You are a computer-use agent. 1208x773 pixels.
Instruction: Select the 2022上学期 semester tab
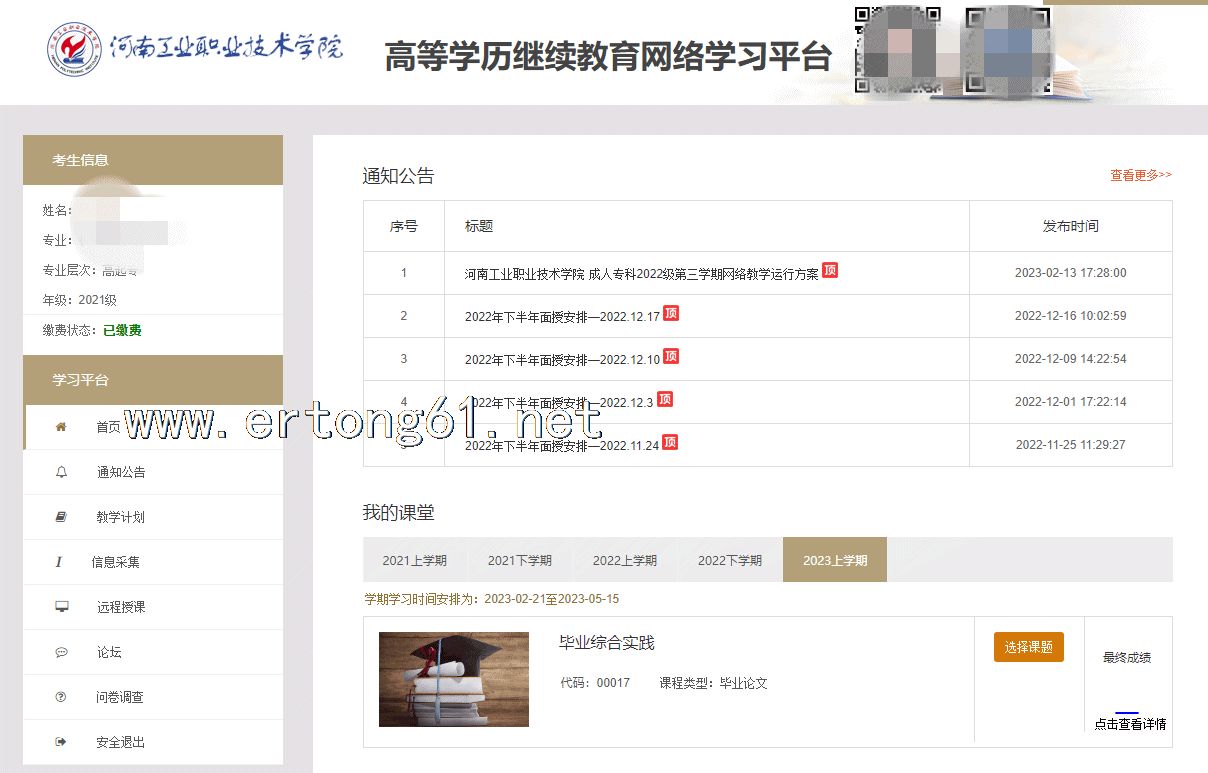(x=624, y=560)
